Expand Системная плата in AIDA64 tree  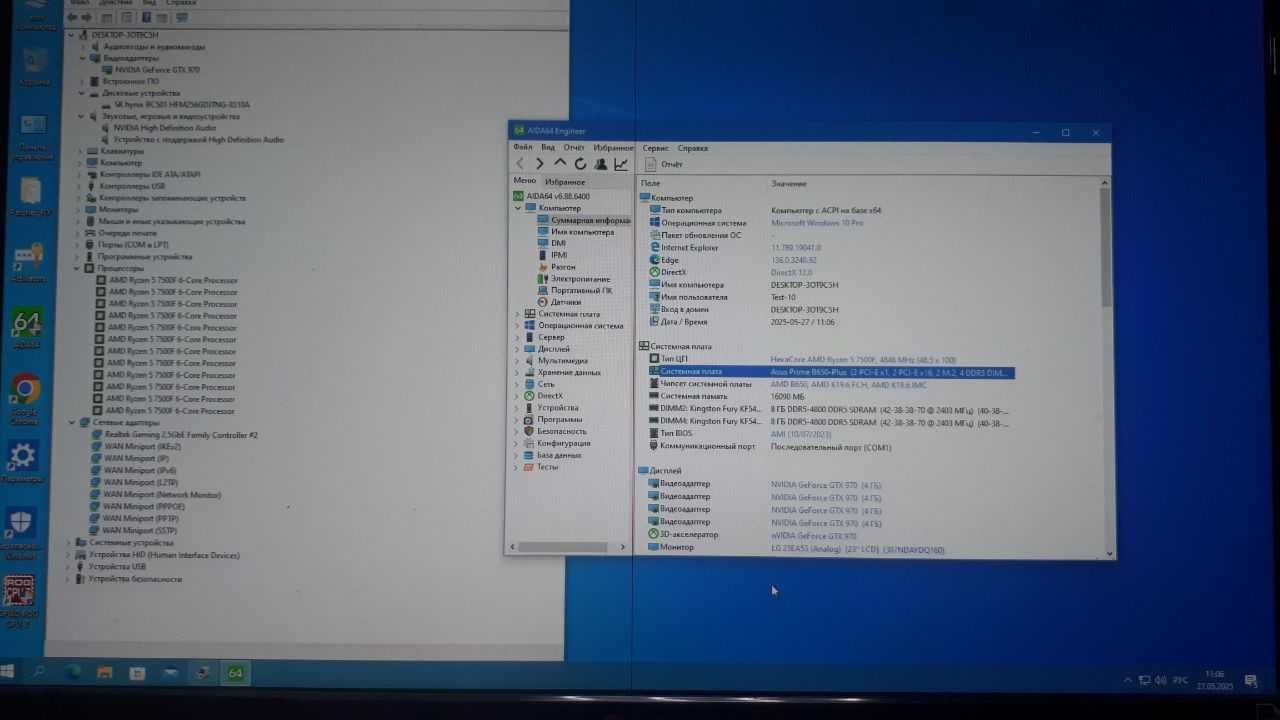[518, 314]
